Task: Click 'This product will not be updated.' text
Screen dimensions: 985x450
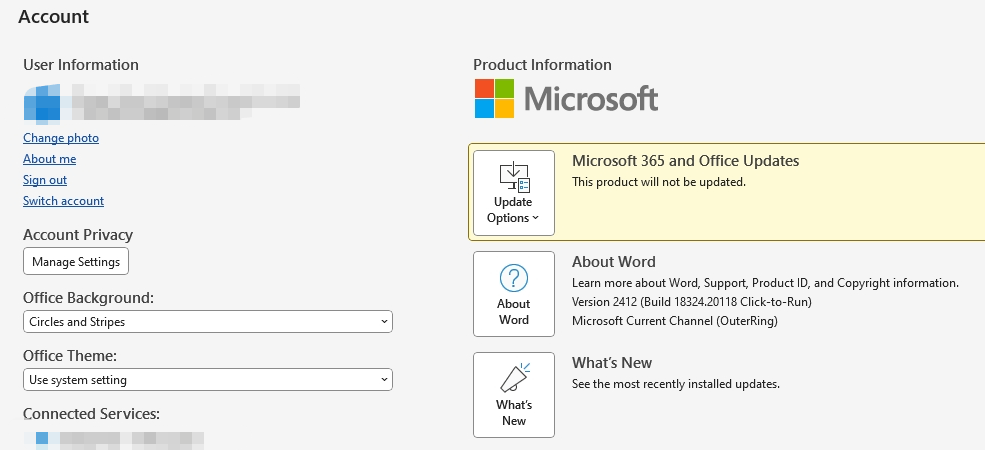Action: 659,182
